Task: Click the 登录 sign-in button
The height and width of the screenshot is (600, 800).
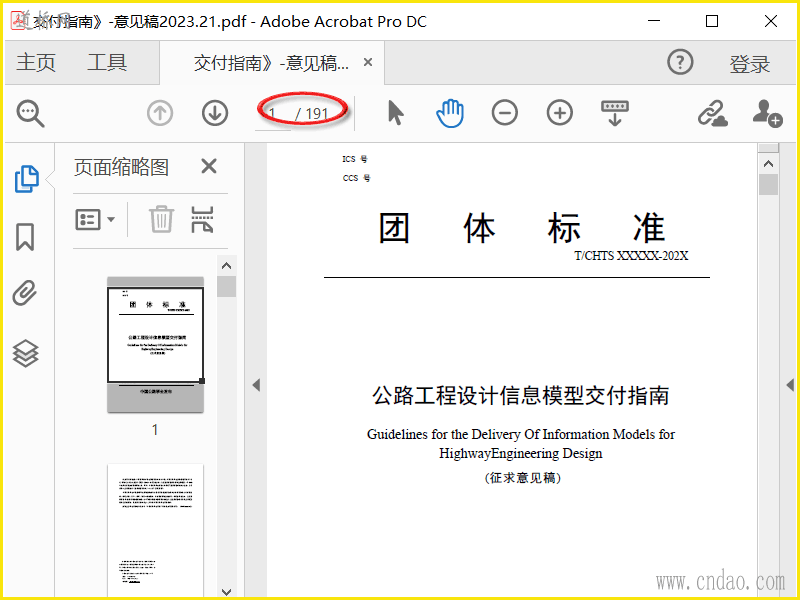Action: point(749,64)
